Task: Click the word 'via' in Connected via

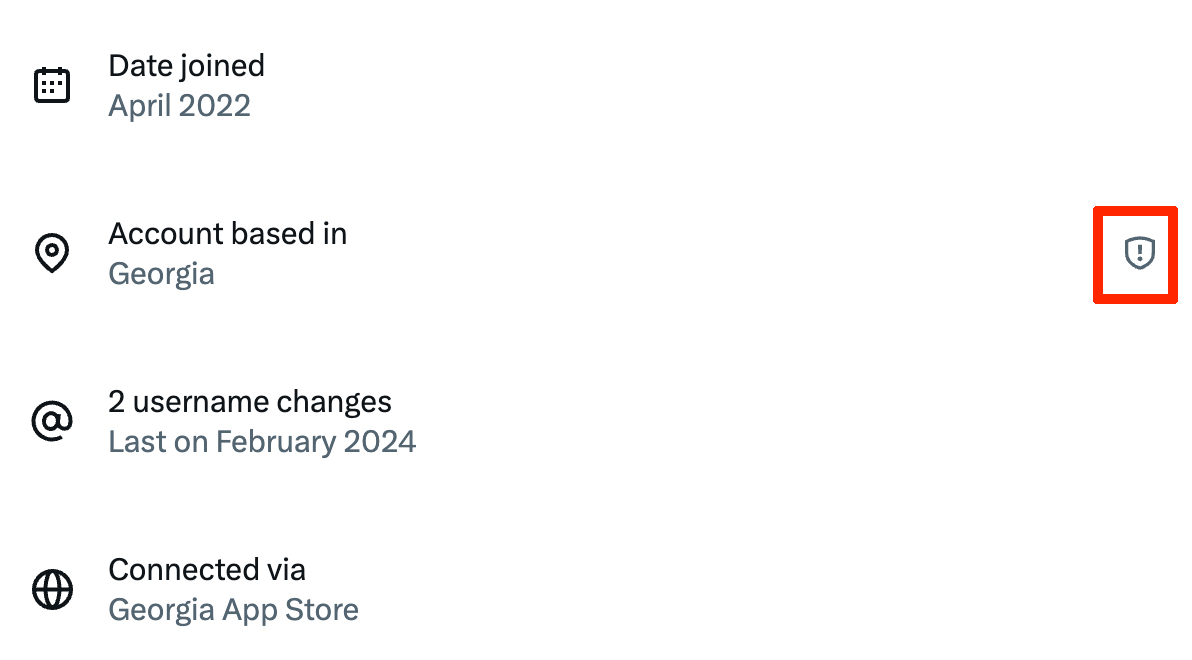Action: pyautogui.click(x=285, y=570)
